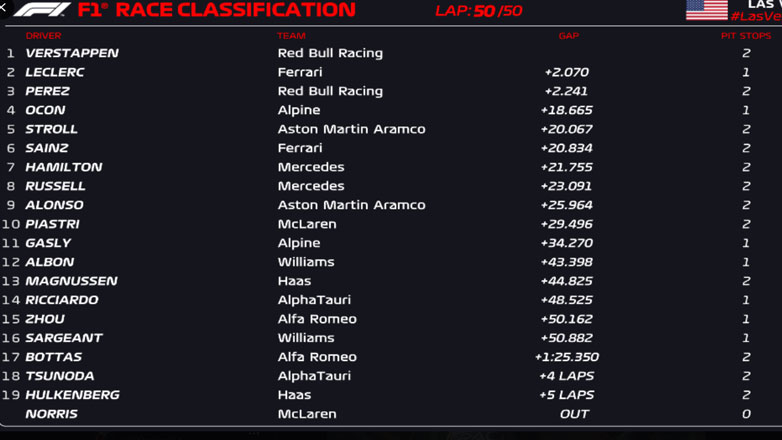Click the PIT STOPS column header
Image resolution: width=782 pixels, height=440 pixels.
(746, 36)
